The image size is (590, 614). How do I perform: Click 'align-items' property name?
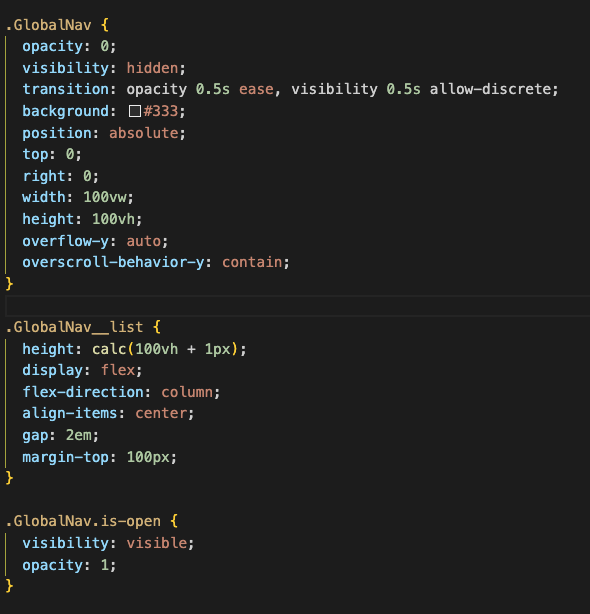[x=70, y=413]
